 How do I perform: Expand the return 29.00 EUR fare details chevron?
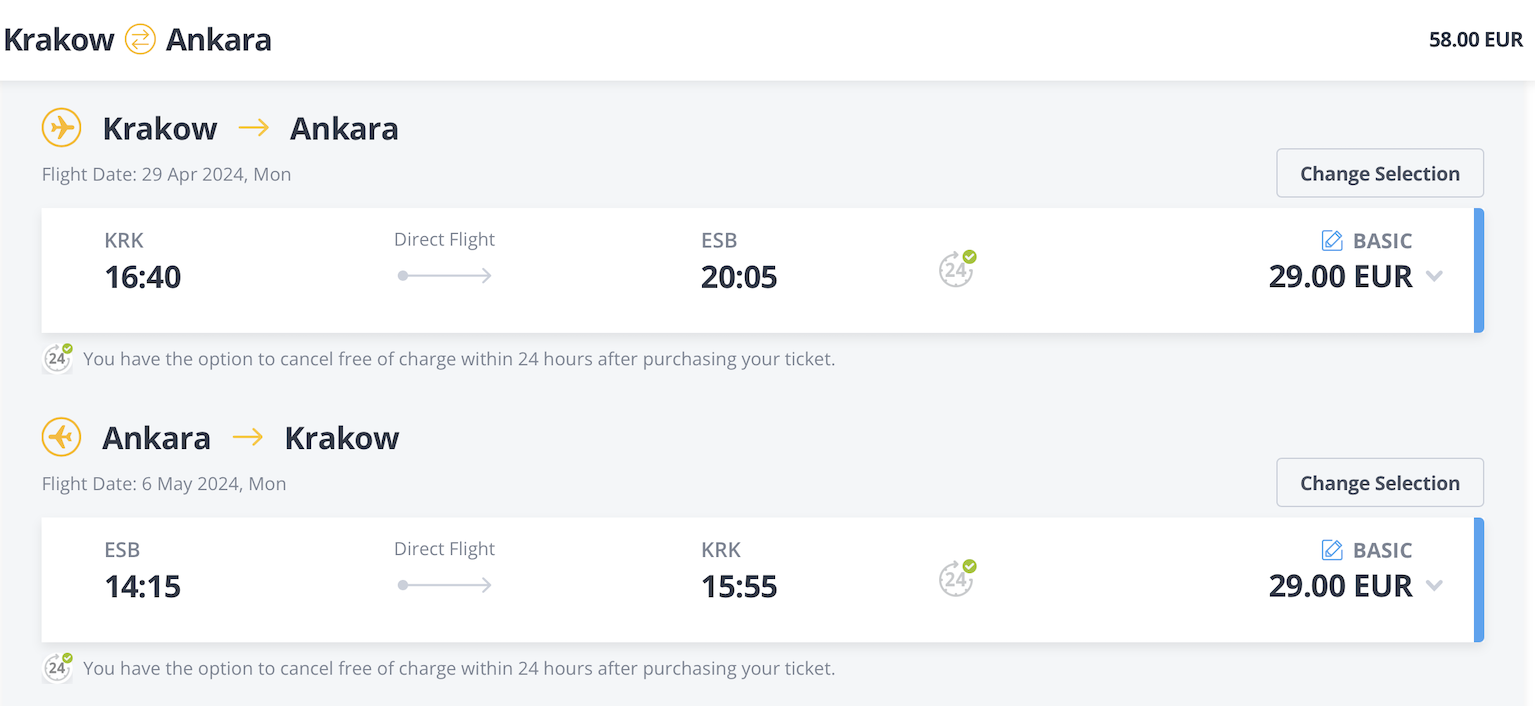(1434, 585)
